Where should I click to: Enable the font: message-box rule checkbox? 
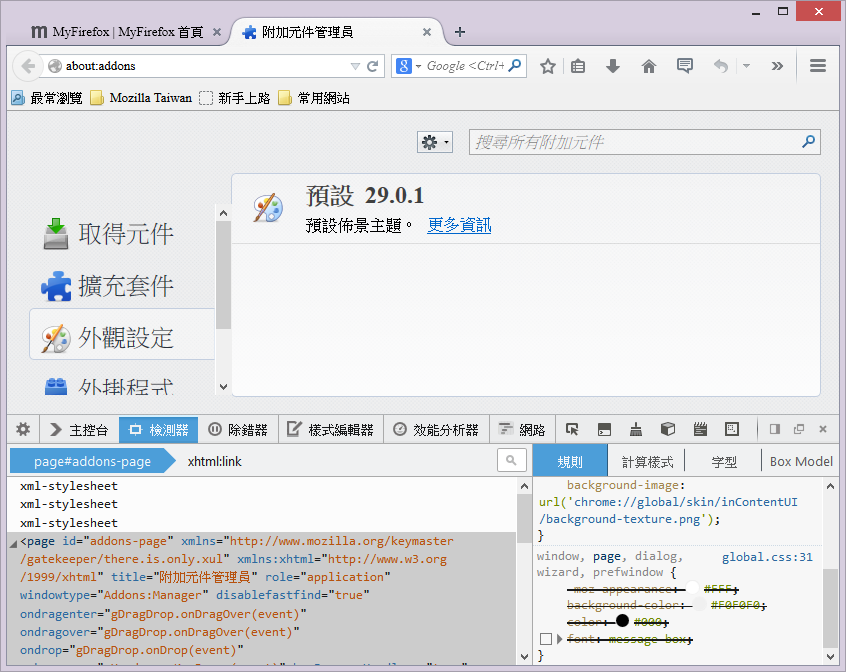[545, 639]
